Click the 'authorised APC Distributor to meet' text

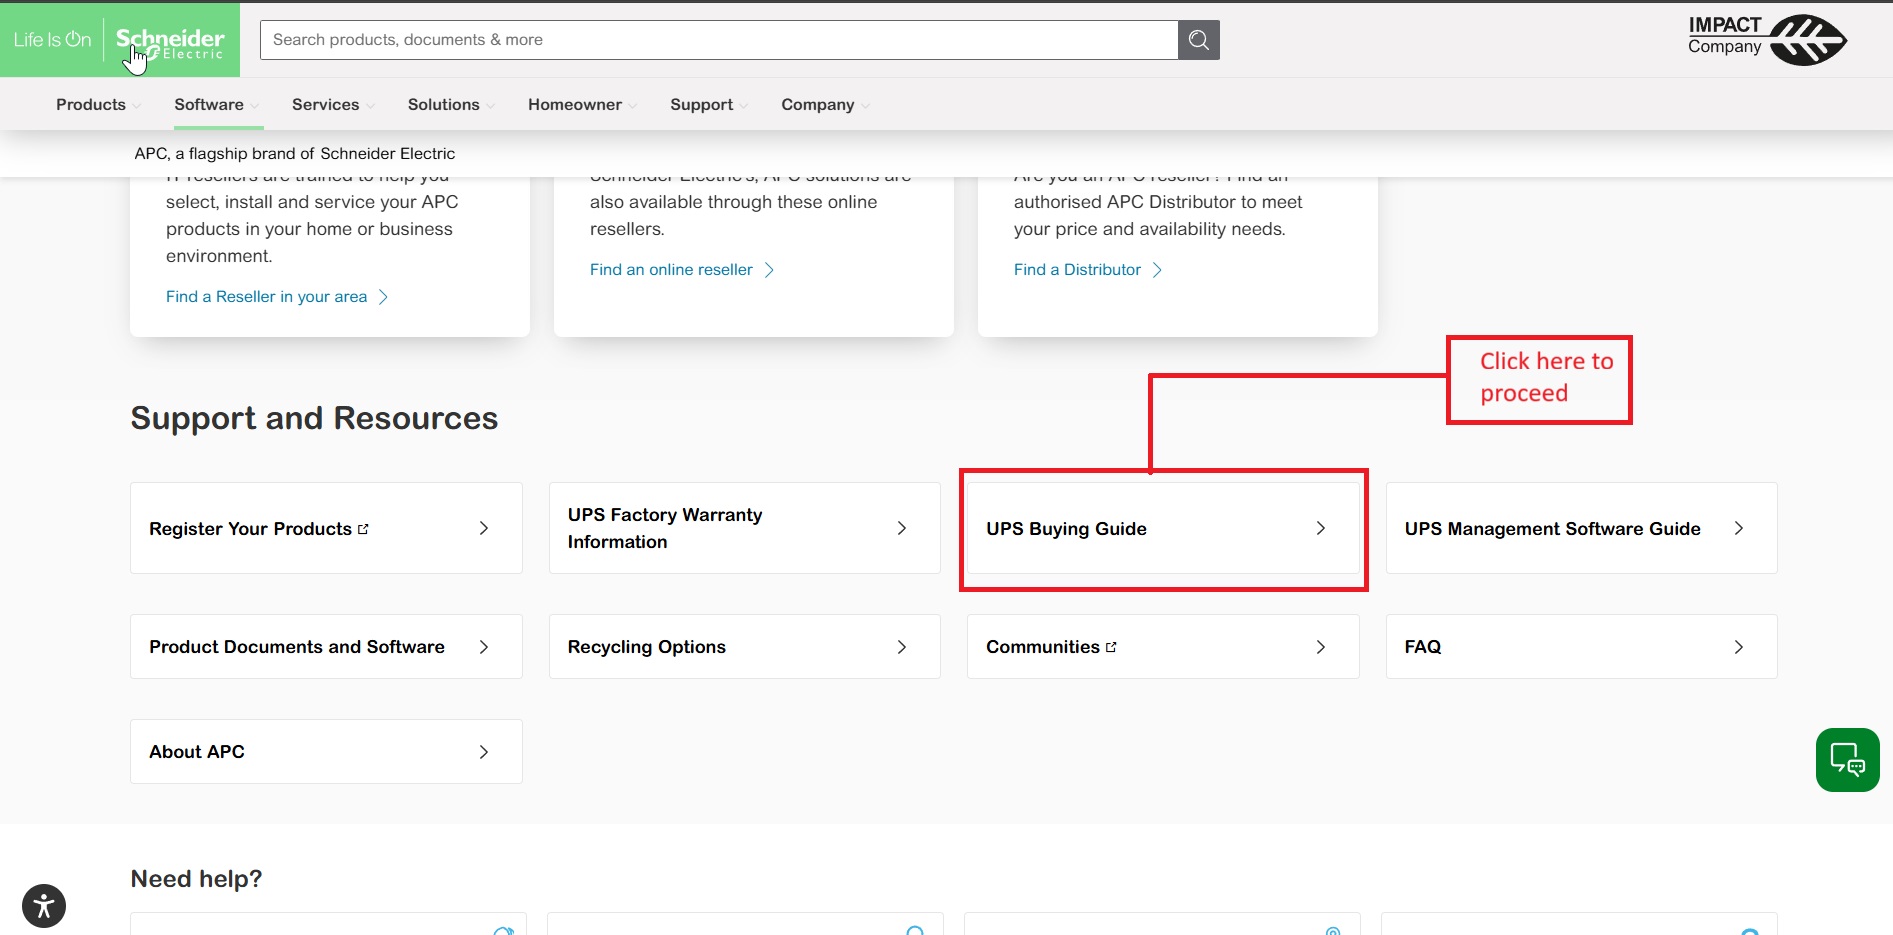[x=1158, y=202]
